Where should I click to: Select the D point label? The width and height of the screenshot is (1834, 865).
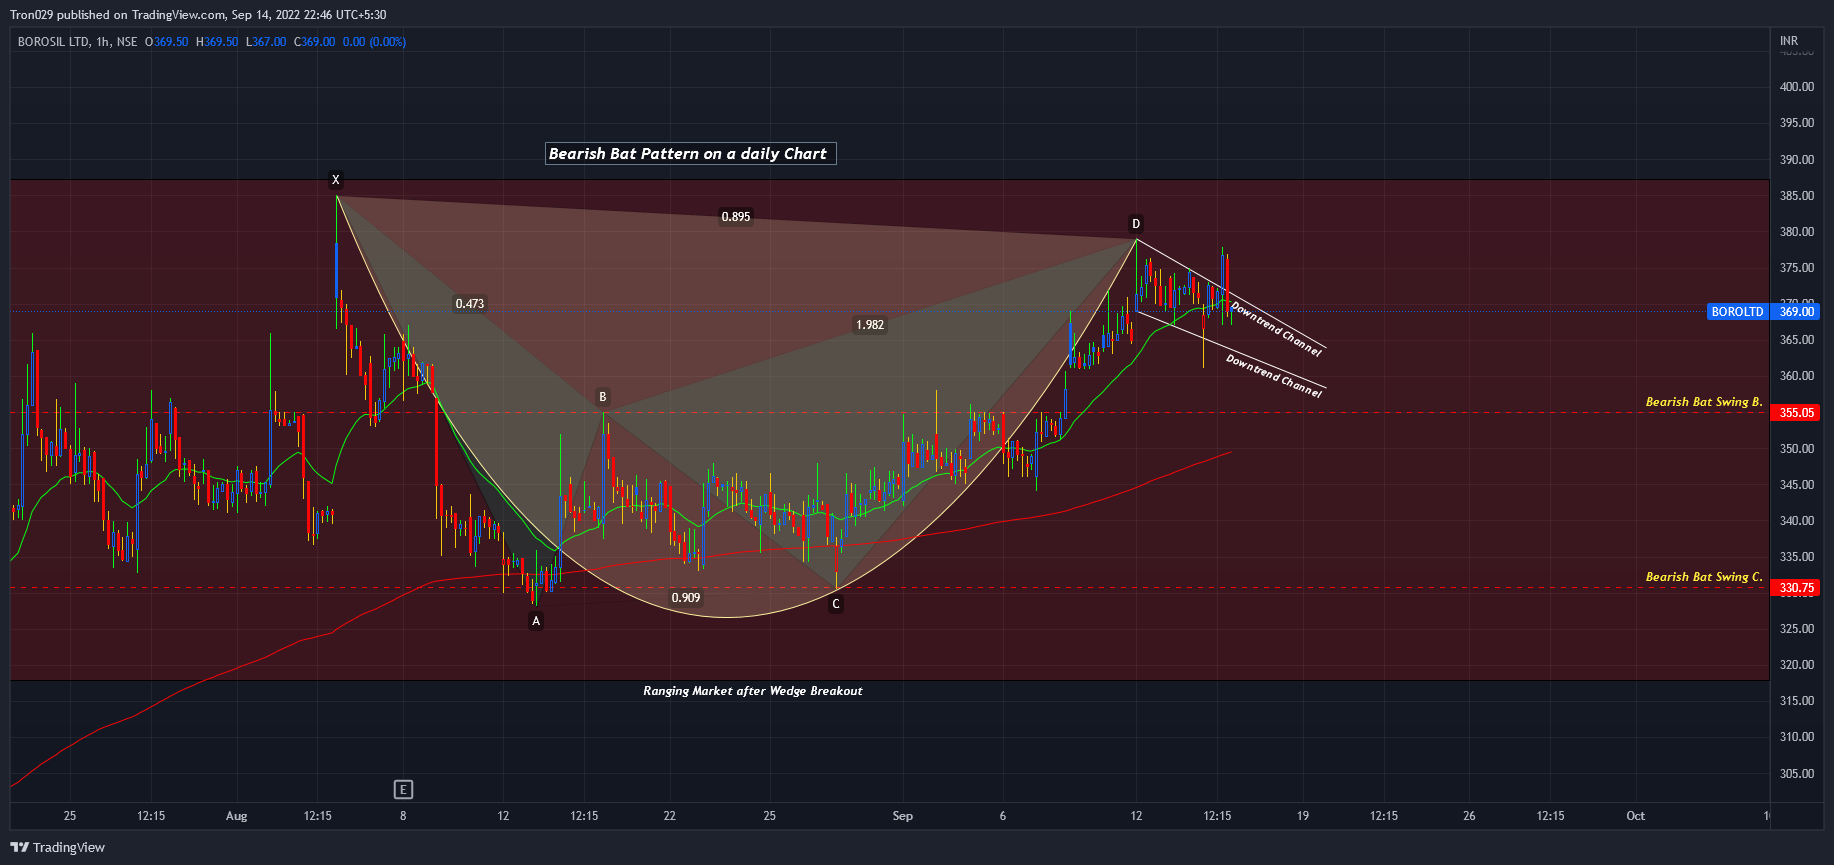[x=1136, y=224]
